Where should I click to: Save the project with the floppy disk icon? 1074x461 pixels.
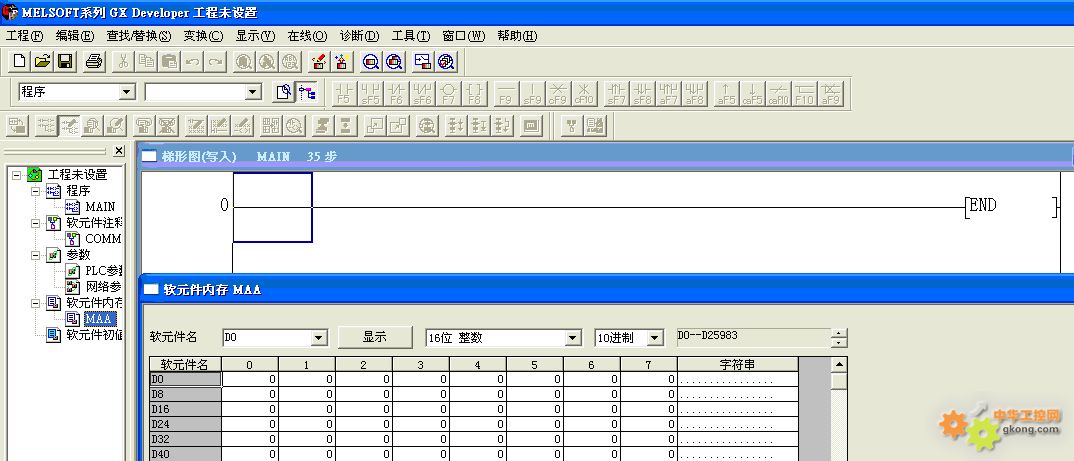(65, 62)
